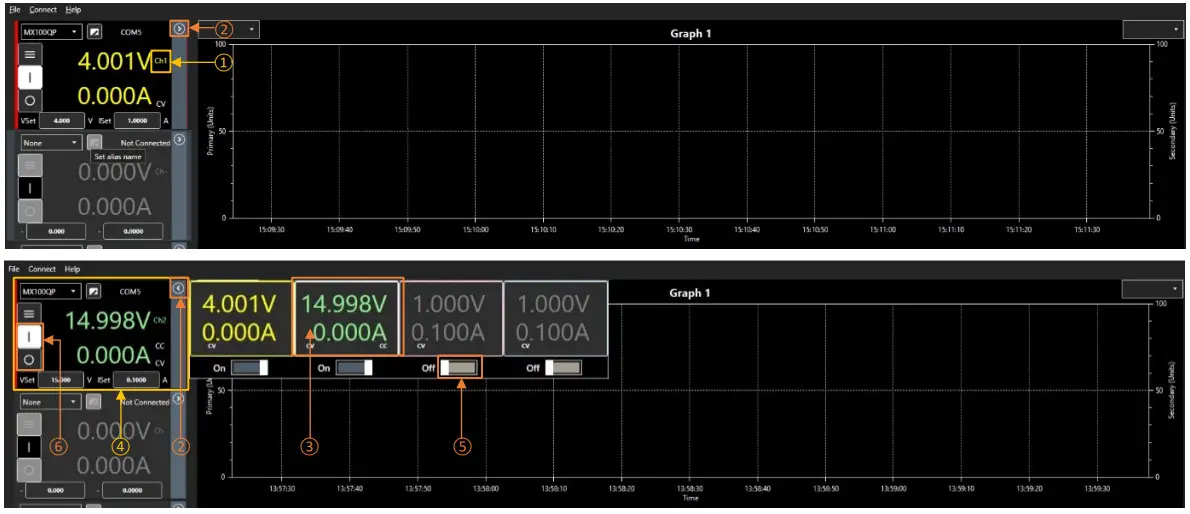Click Not Connected status in upper window
The height and width of the screenshot is (514, 1190).
145,142
